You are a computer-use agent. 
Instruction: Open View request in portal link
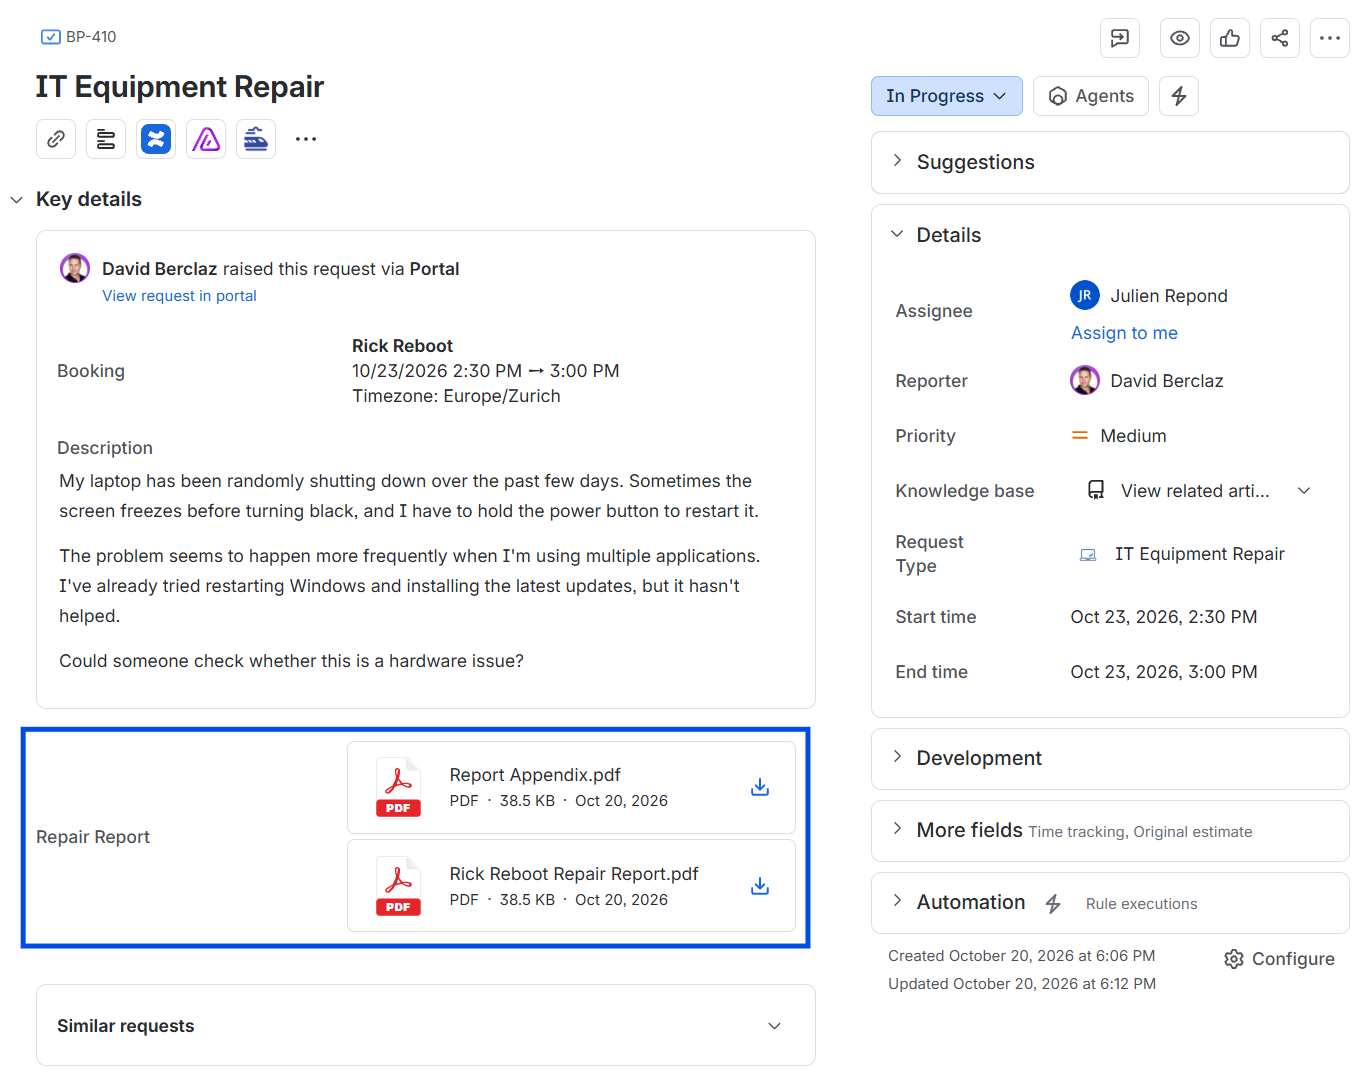point(179,296)
